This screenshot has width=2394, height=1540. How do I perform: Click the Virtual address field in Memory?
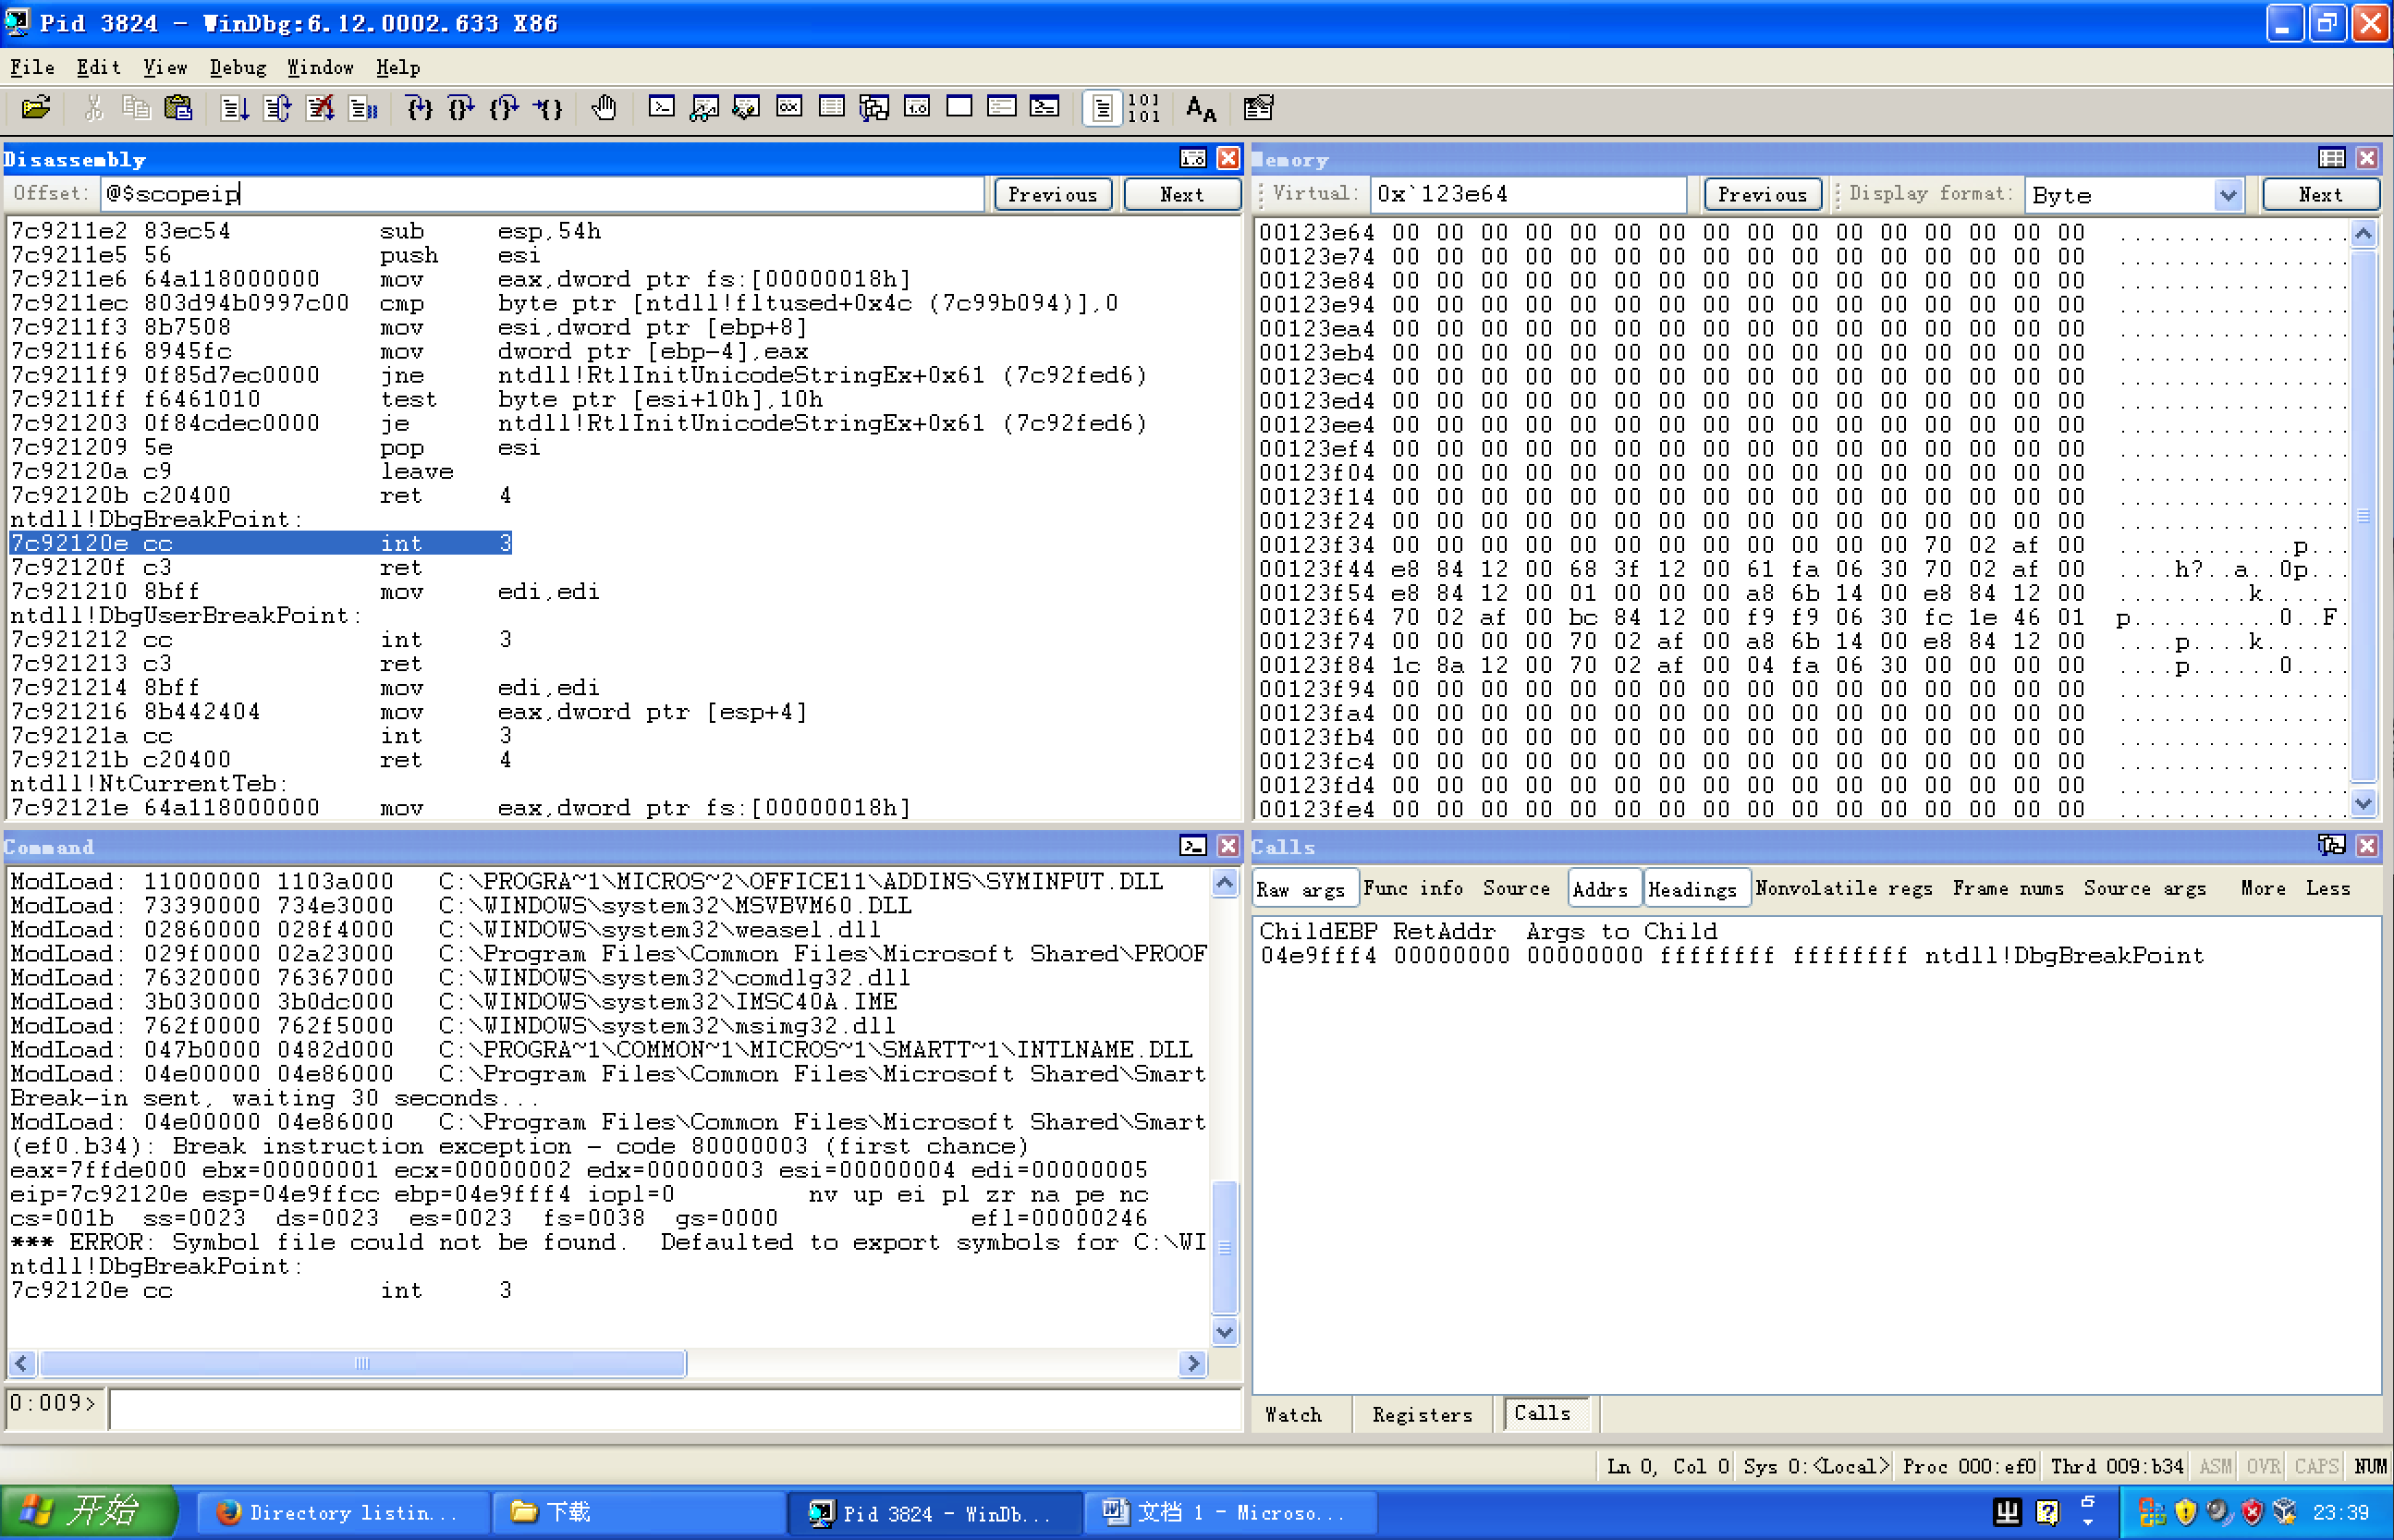point(1528,194)
